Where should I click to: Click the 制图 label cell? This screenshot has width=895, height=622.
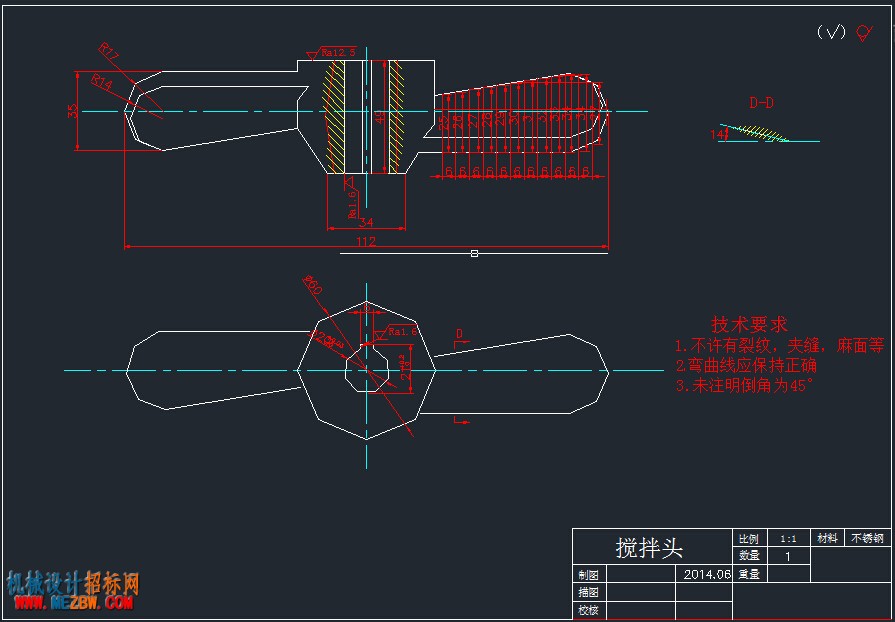589,575
